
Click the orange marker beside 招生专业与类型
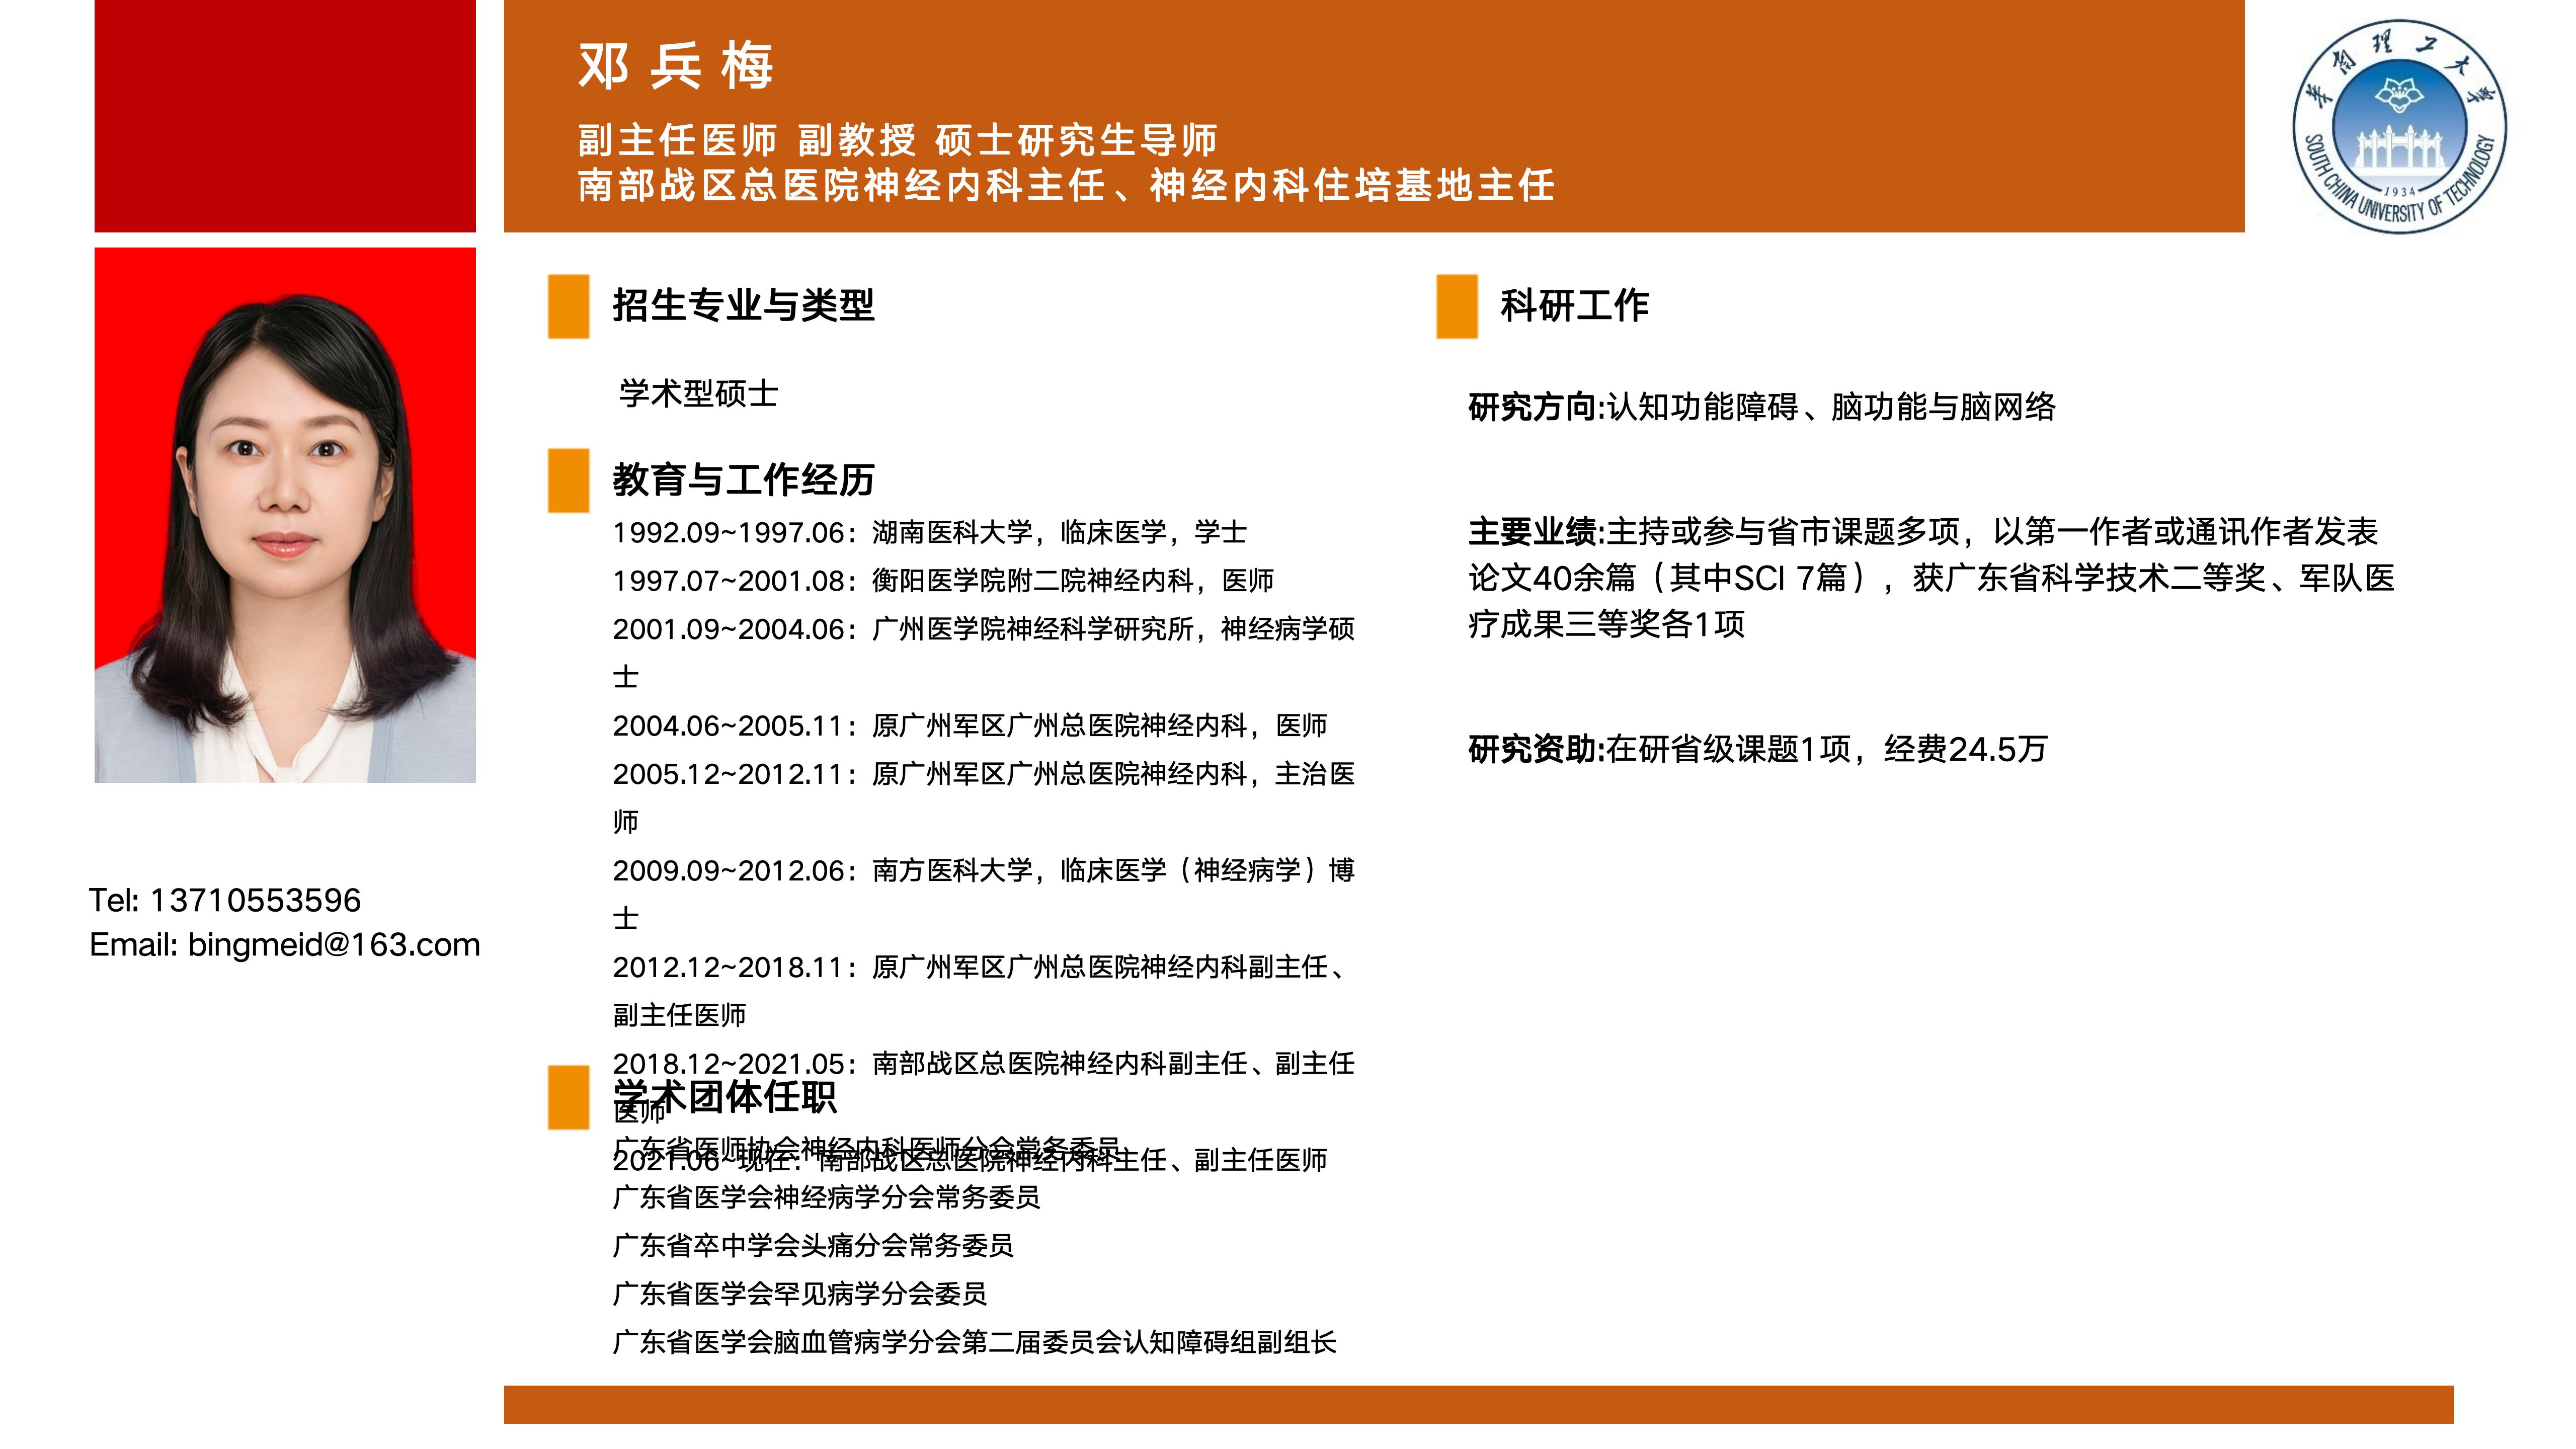point(568,306)
